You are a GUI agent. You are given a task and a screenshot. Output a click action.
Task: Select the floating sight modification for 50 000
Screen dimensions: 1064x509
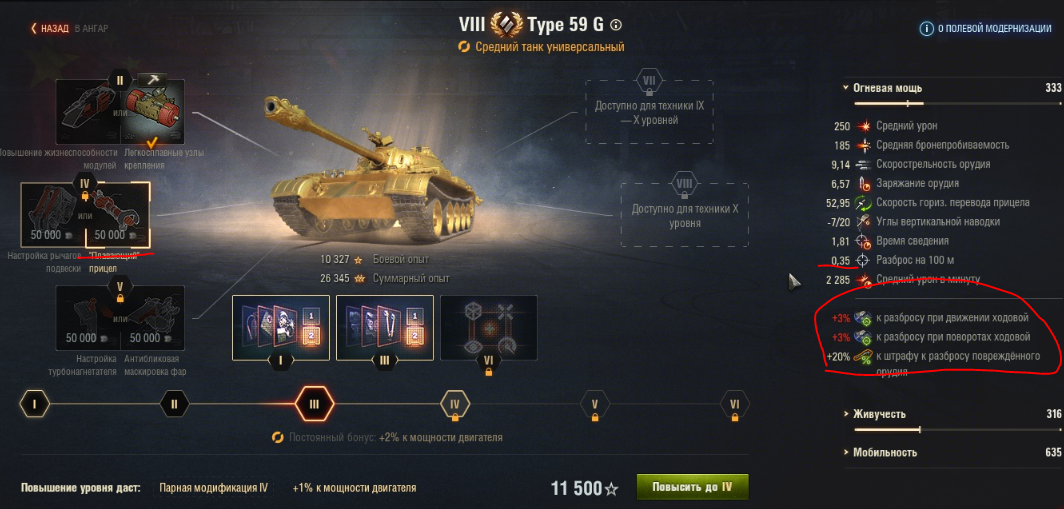(117, 214)
